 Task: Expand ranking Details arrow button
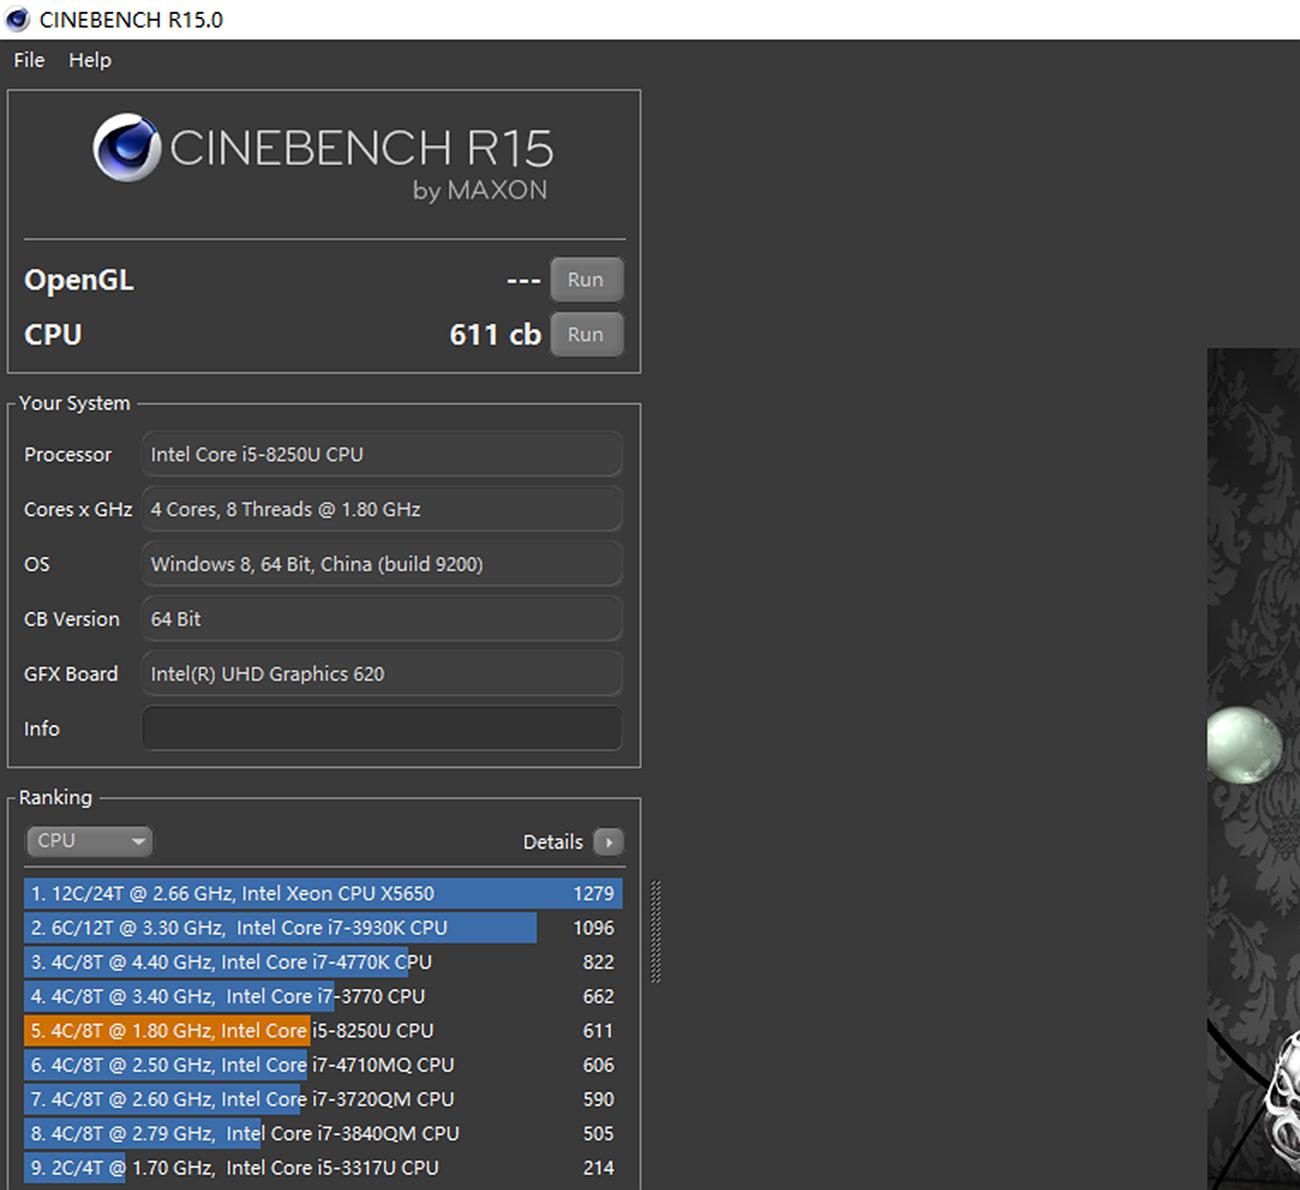pos(608,842)
